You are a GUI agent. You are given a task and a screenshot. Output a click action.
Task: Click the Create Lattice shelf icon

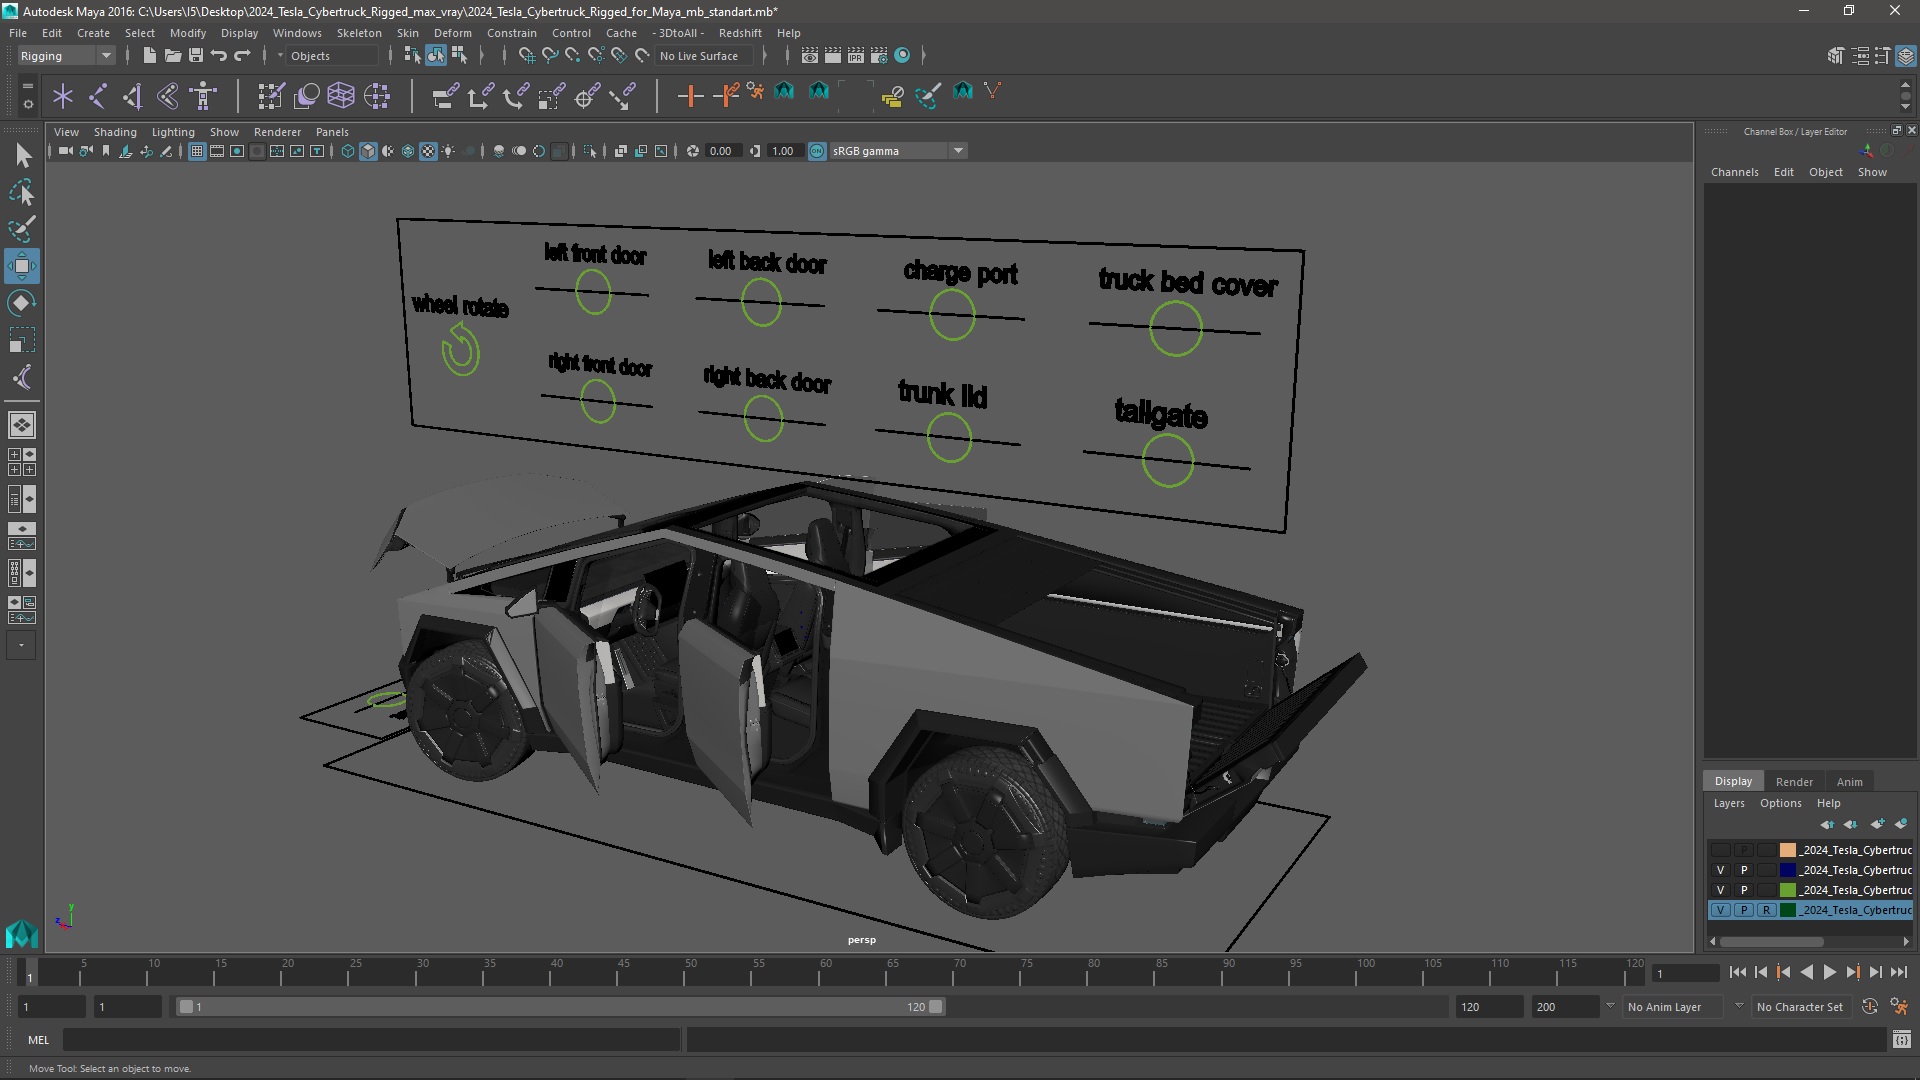(x=341, y=96)
